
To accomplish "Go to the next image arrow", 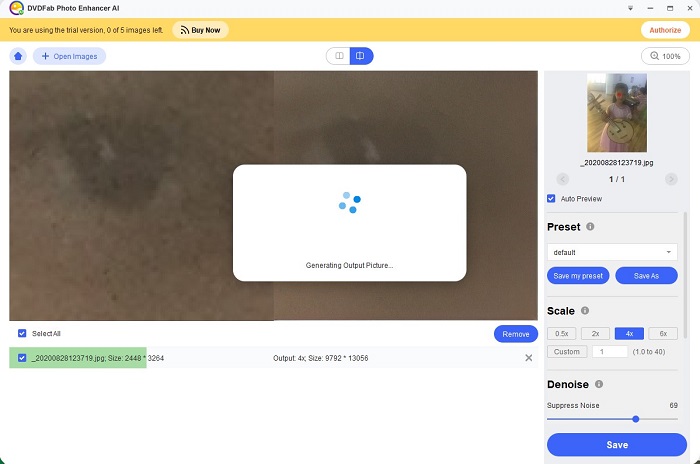I will (x=671, y=179).
